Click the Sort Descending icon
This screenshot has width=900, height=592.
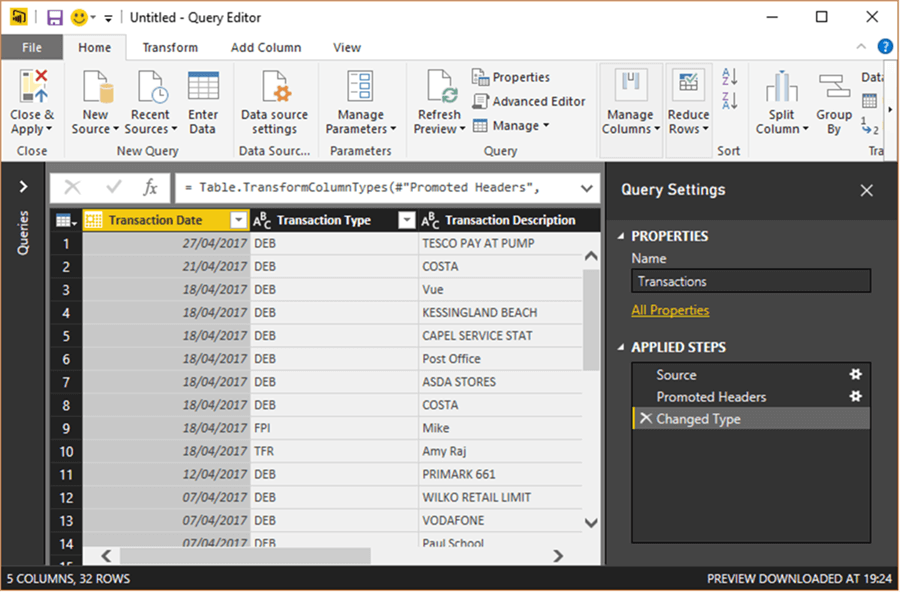point(729,100)
